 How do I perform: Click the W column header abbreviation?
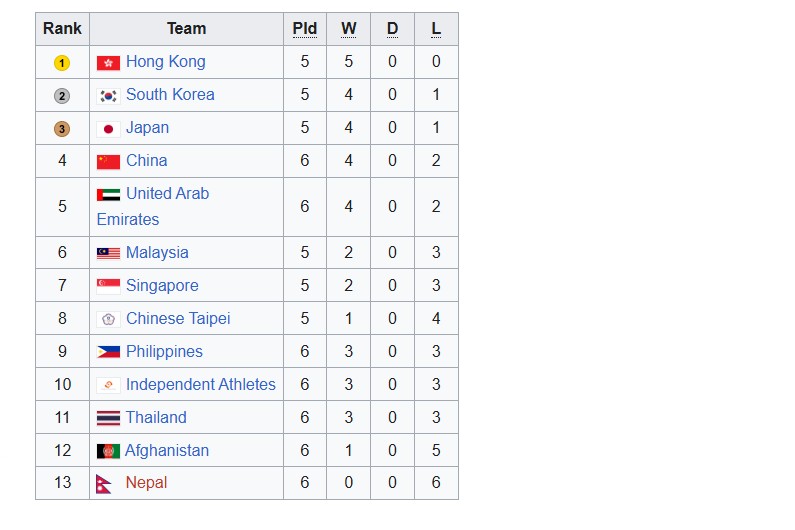[x=348, y=28]
